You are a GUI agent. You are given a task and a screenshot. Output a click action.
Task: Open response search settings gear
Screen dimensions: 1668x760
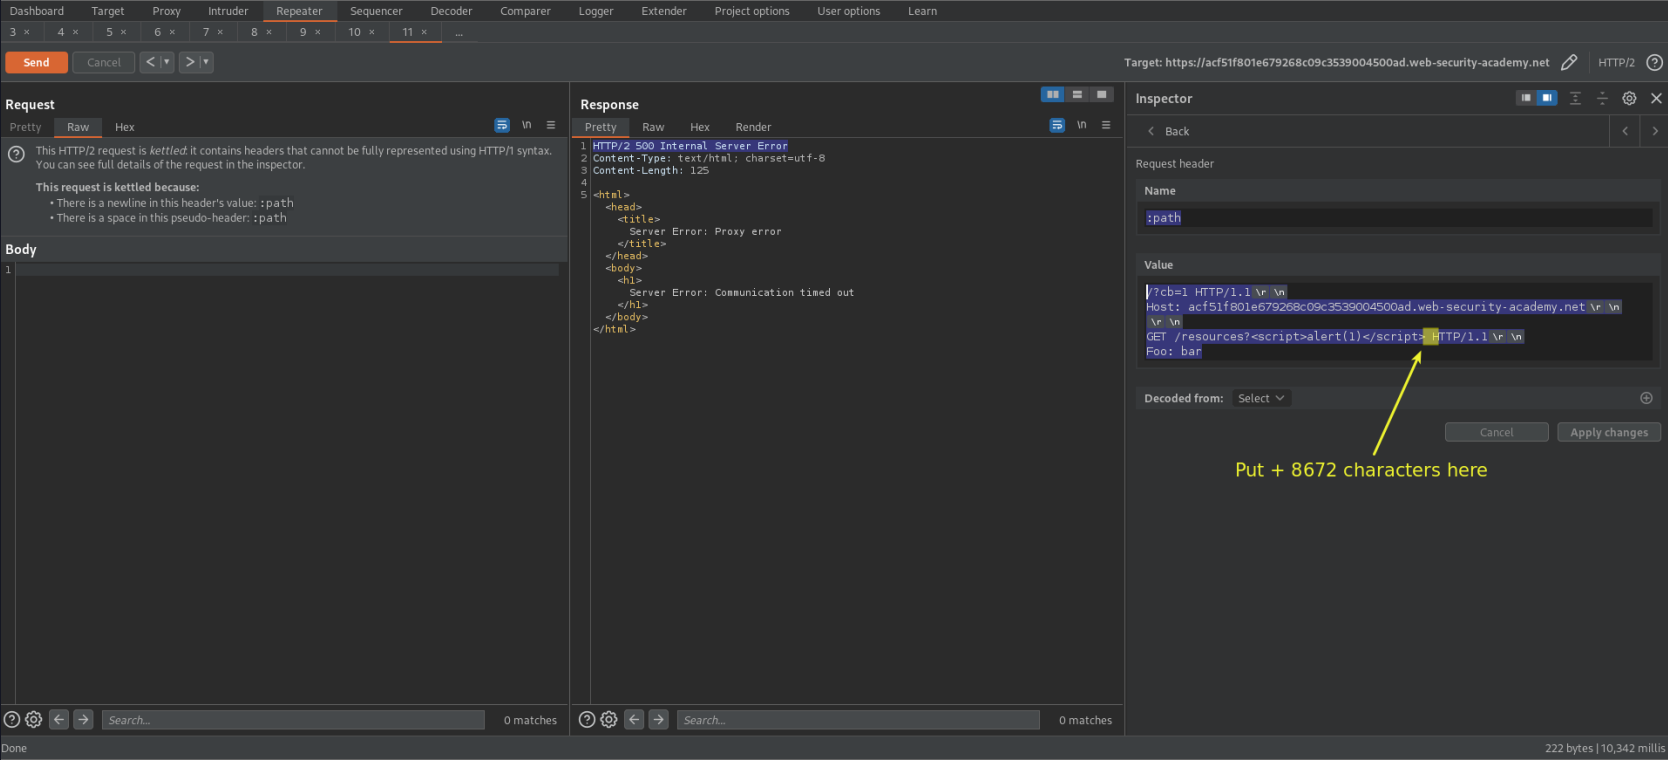[609, 719]
